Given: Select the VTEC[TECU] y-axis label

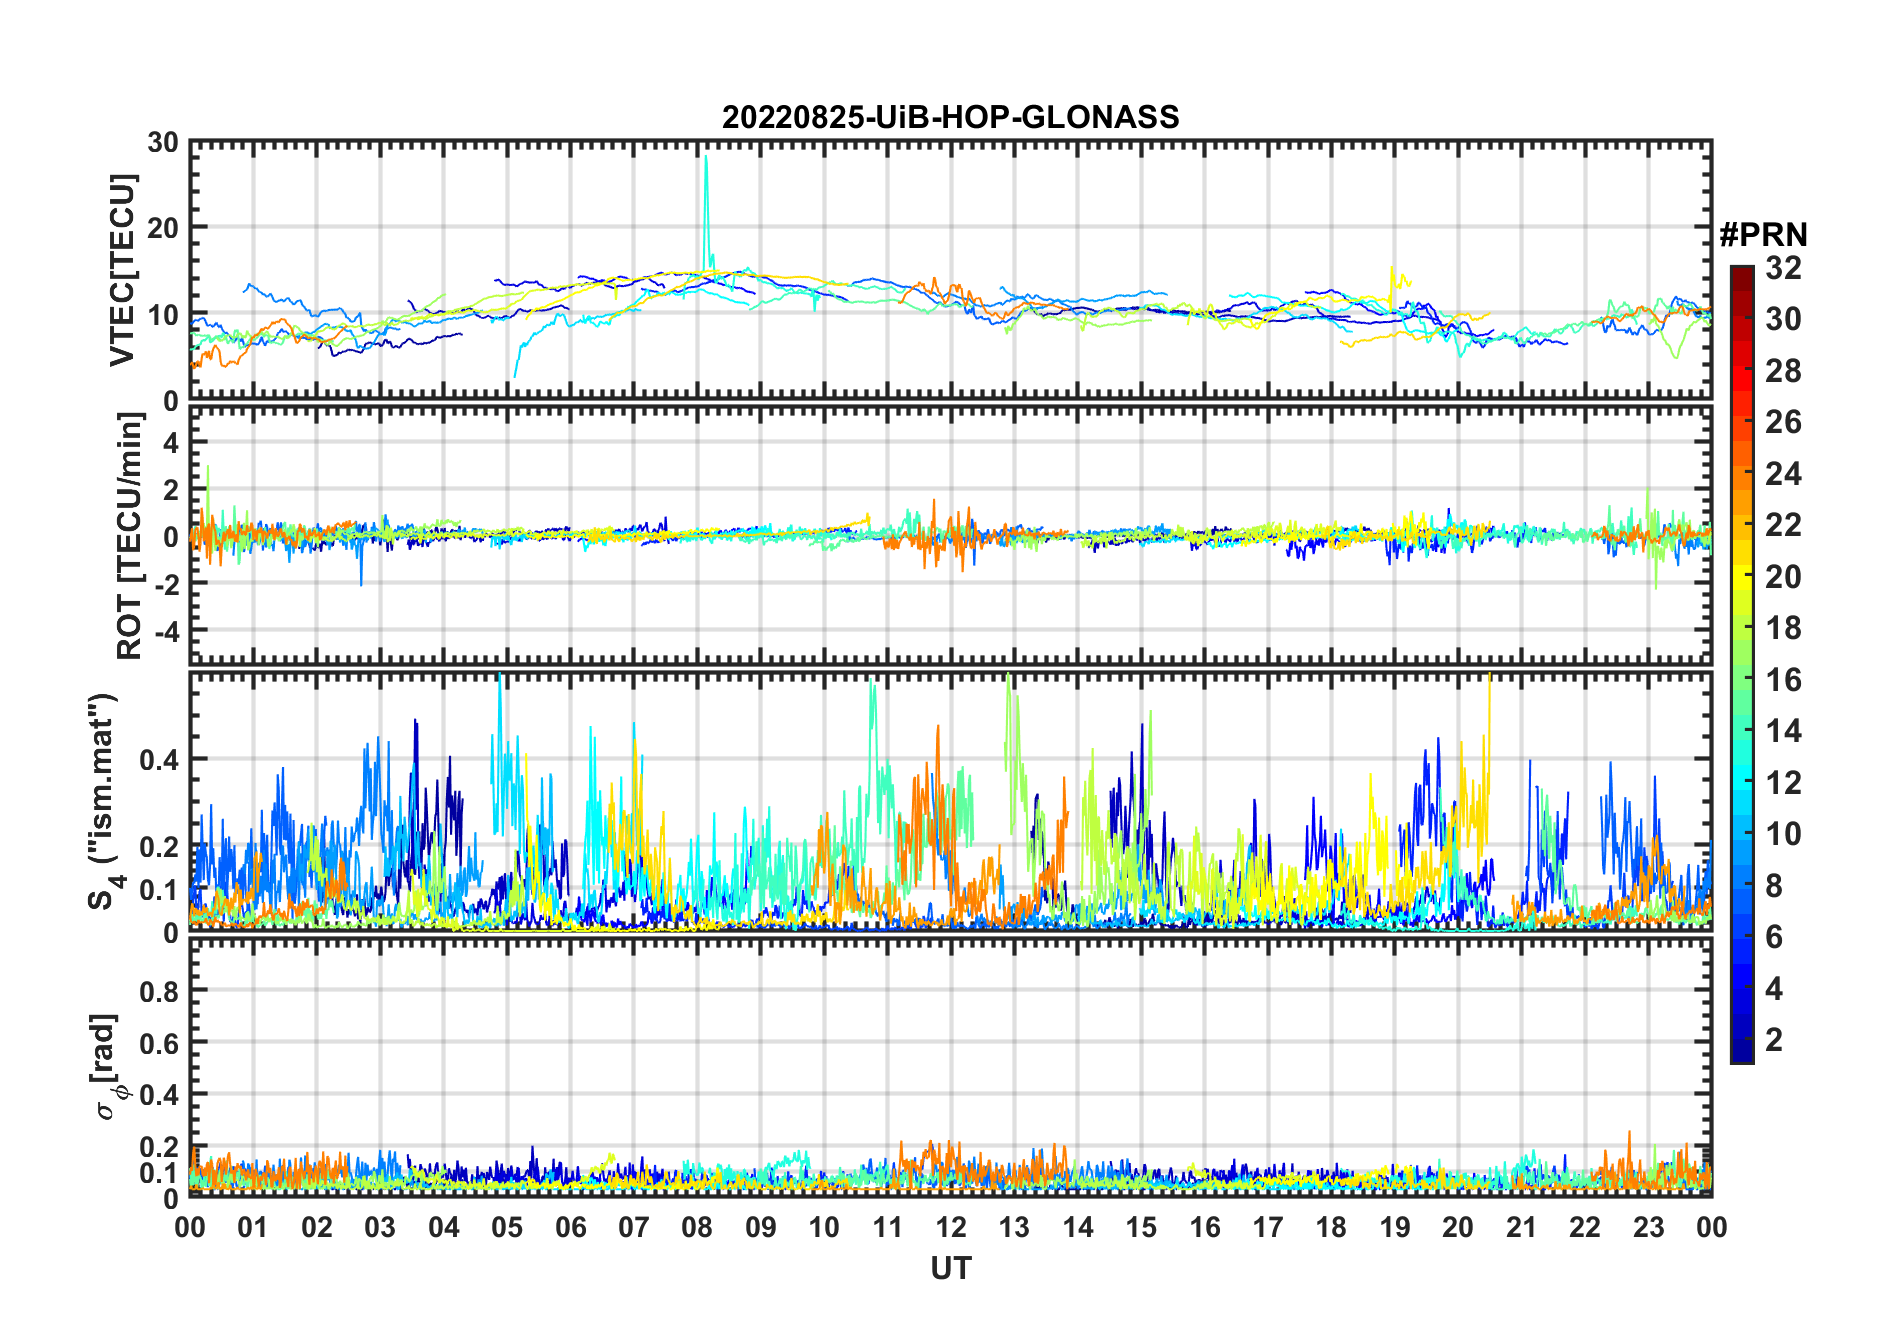Looking at the screenshot, I should [122, 271].
